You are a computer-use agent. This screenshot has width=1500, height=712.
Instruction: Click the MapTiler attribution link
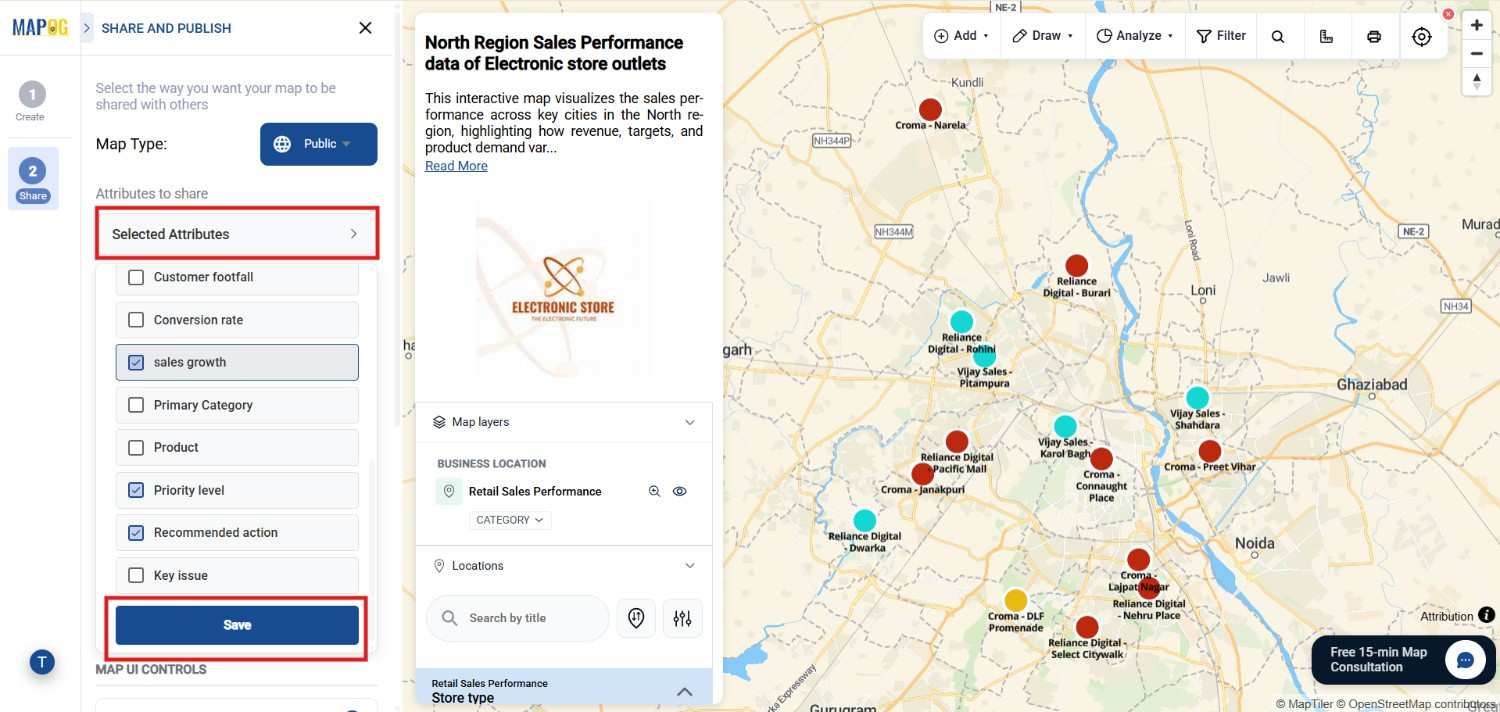(1304, 704)
